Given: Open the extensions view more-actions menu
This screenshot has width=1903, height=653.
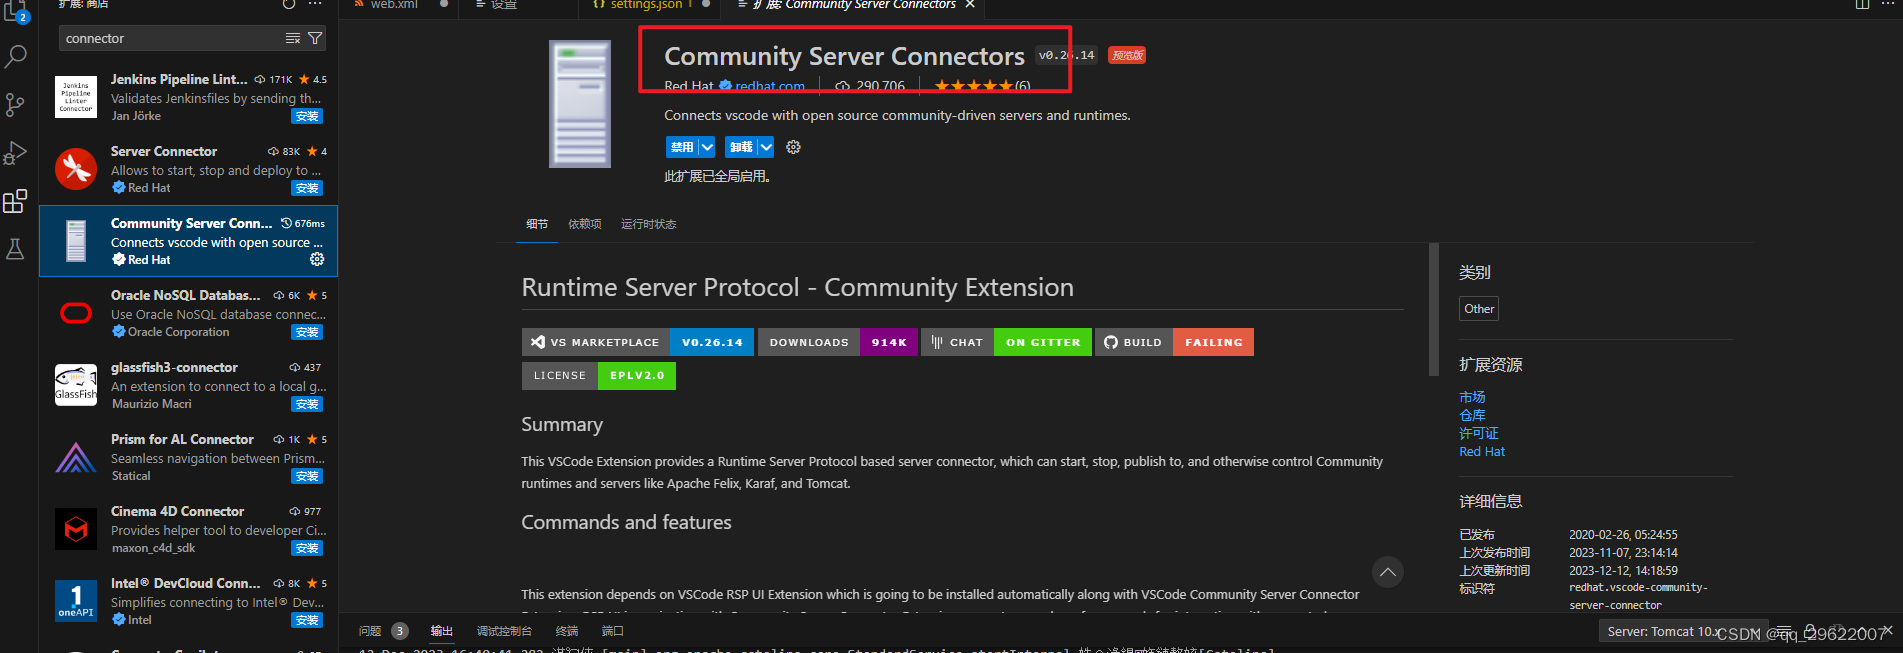Looking at the screenshot, I should 315,4.
